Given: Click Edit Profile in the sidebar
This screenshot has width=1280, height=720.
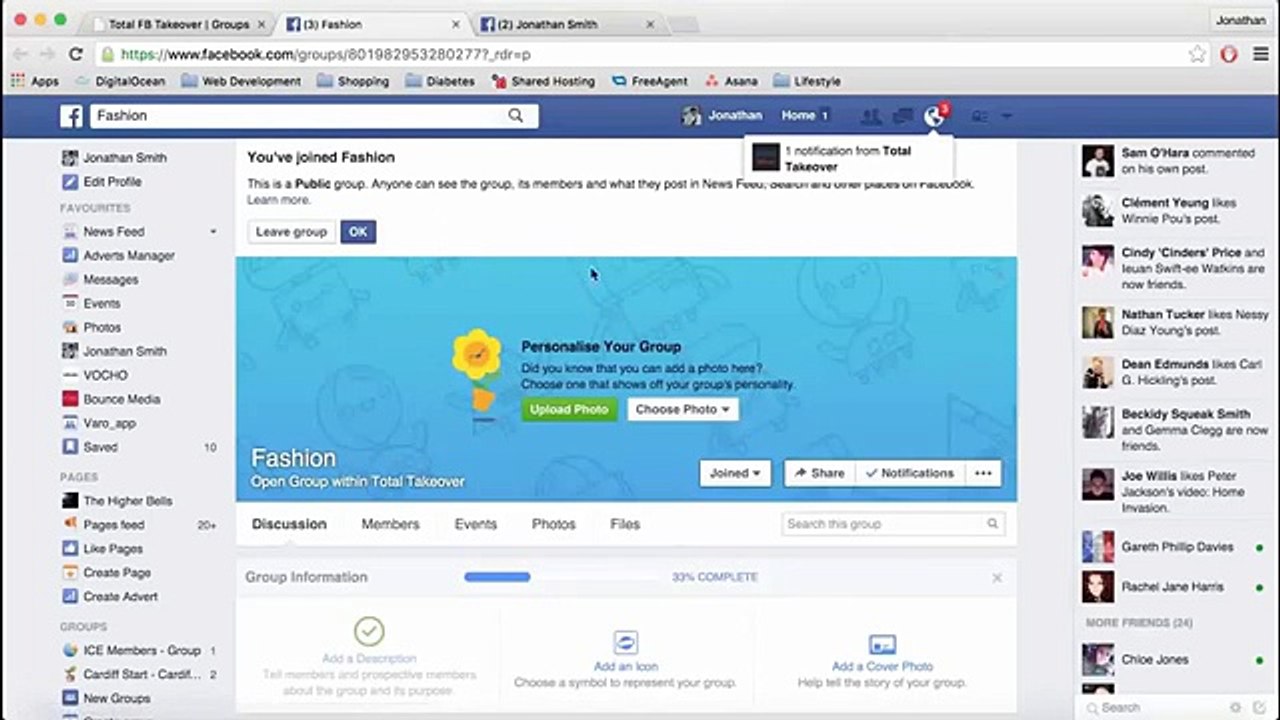Looking at the screenshot, I should (101, 182).
